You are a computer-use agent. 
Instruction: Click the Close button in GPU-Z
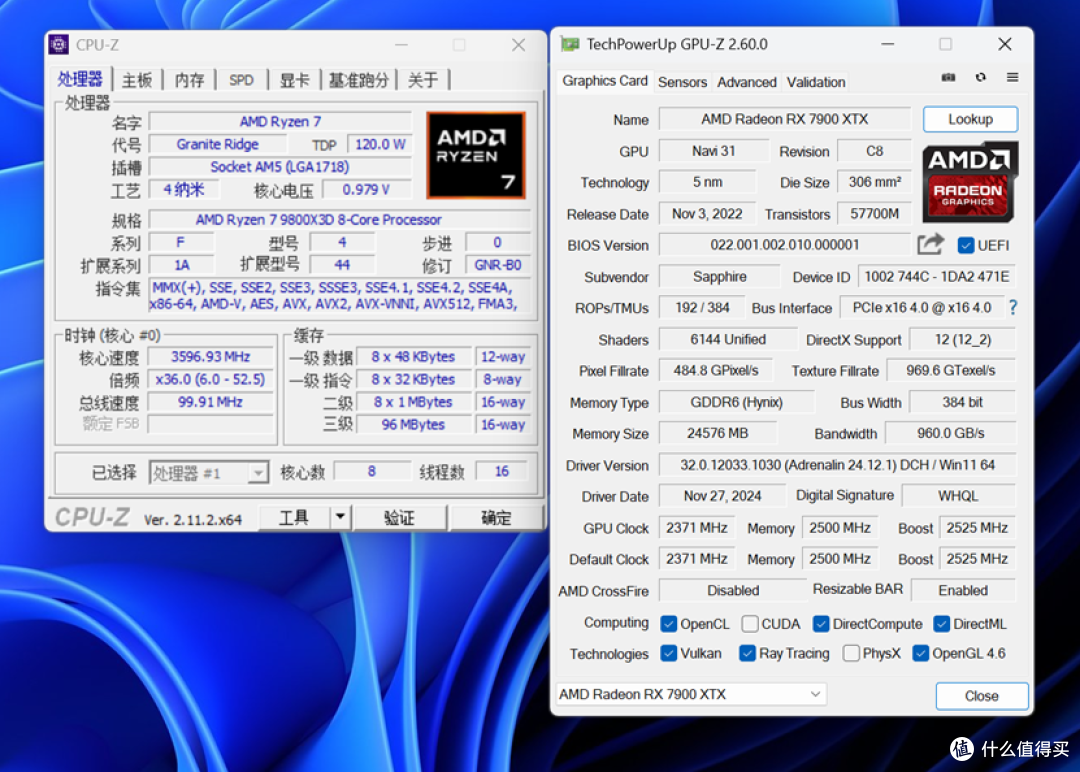[982, 696]
